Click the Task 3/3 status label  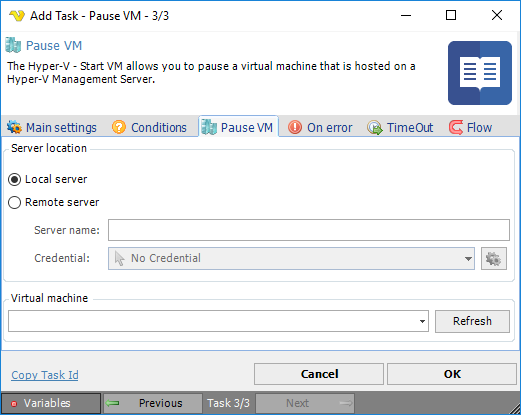pyautogui.click(x=228, y=403)
